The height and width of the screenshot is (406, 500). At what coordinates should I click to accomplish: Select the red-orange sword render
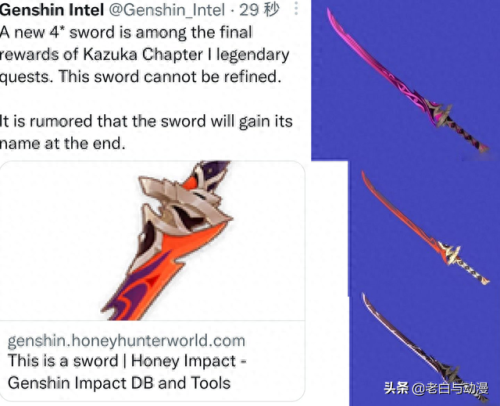pos(425,228)
